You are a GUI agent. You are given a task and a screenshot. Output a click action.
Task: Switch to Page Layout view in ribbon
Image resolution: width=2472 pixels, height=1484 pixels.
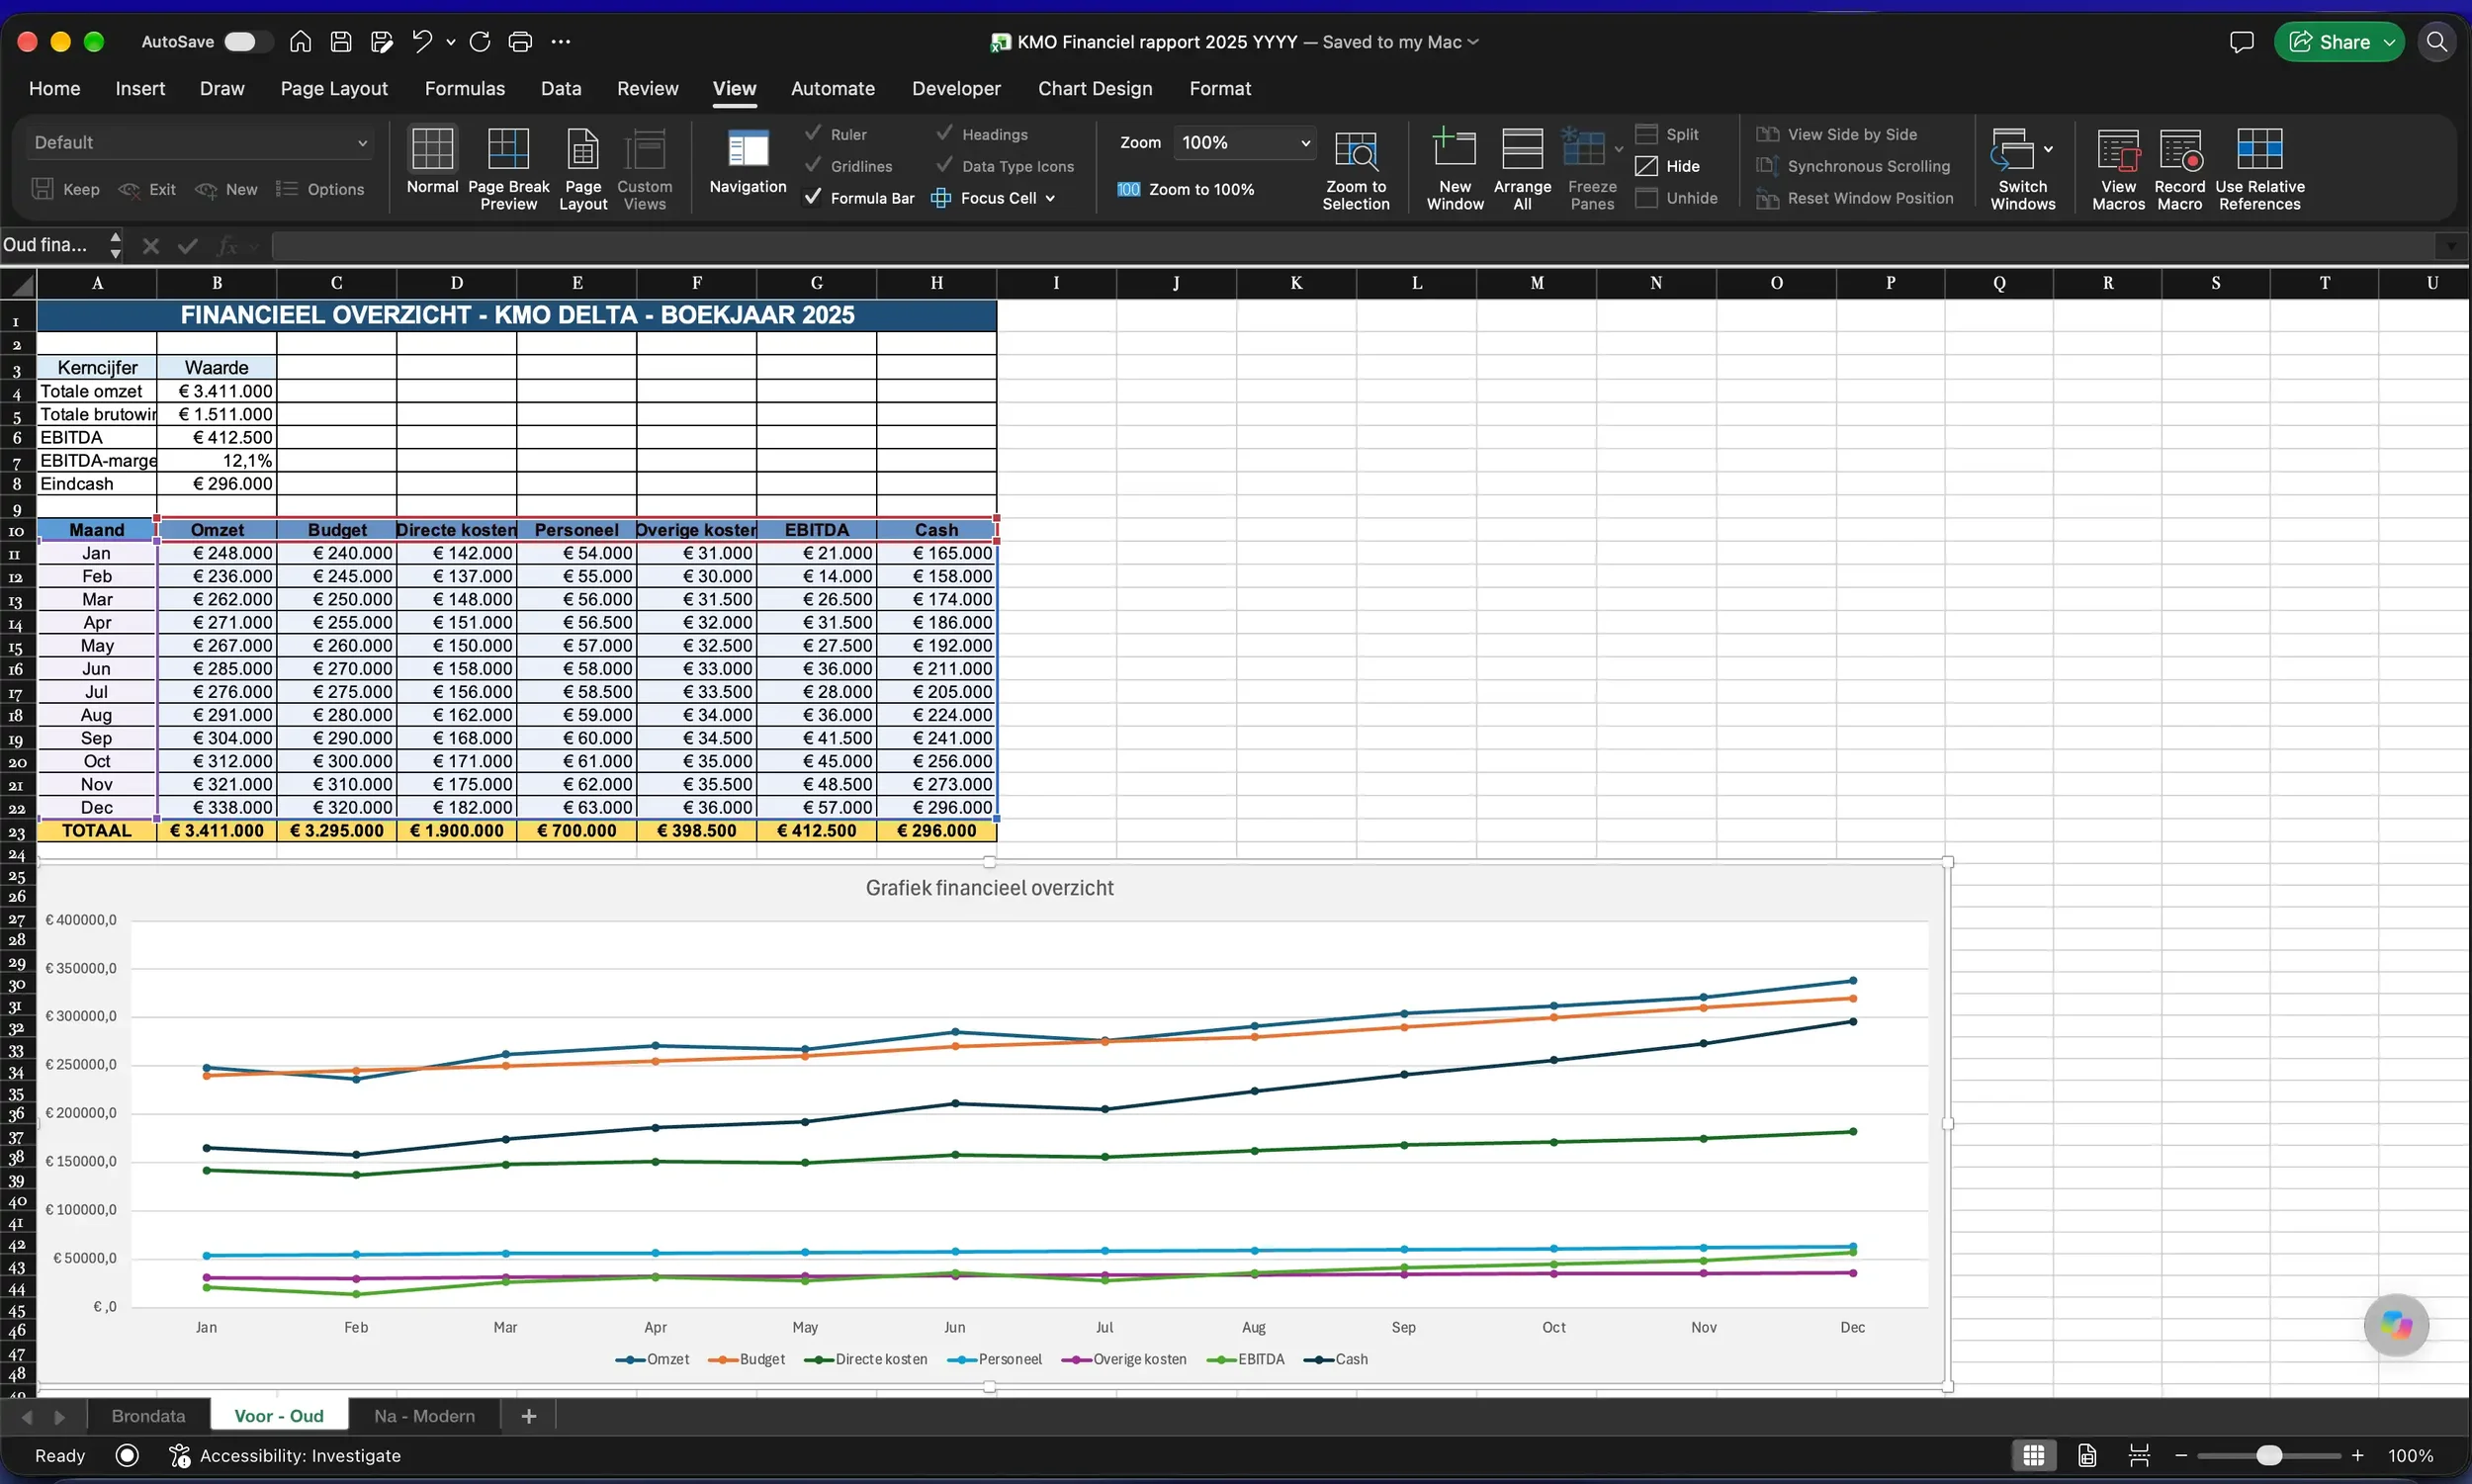(x=583, y=168)
